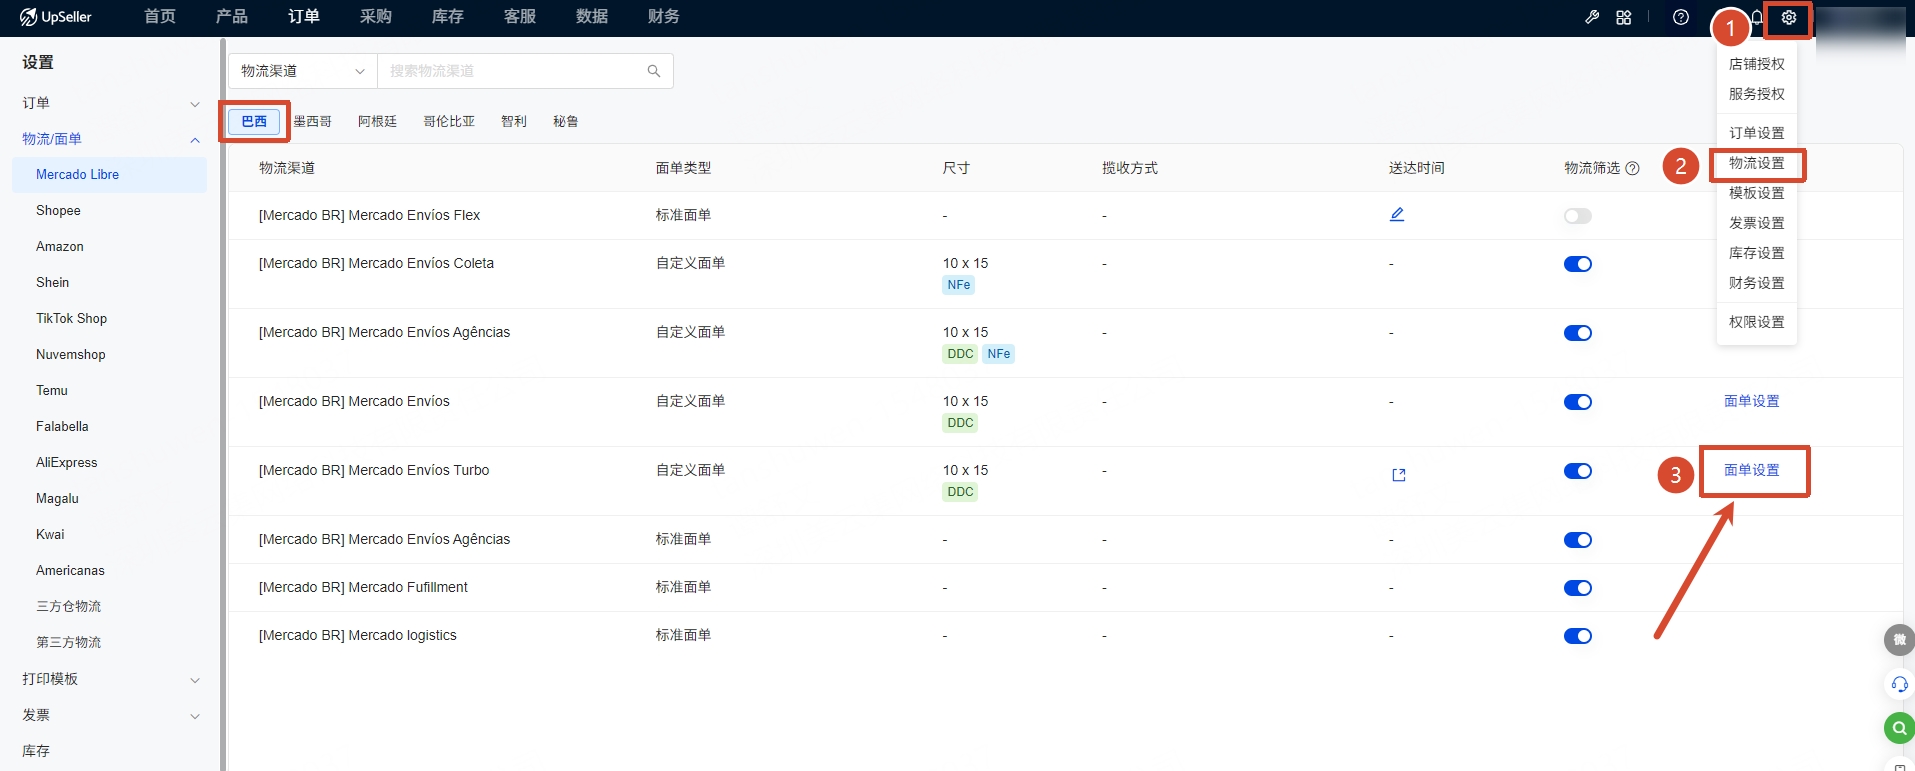Screen dimensions: 1915x771
Task: Switch to the 墨西哥 country tab
Action: coord(312,121)
